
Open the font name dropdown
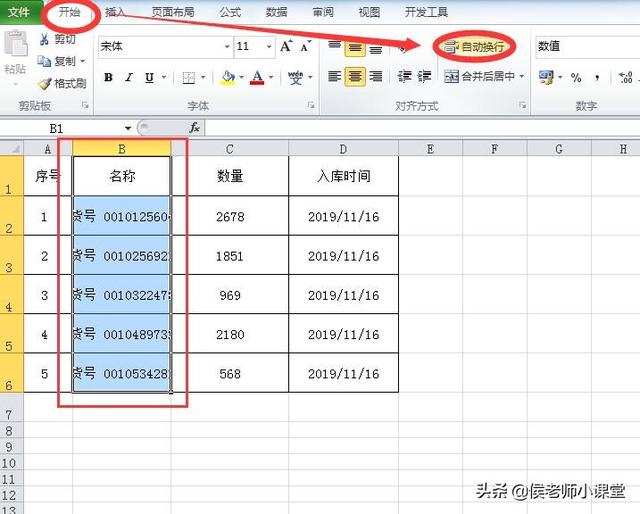pyautogui.click(x=225, y=47)
